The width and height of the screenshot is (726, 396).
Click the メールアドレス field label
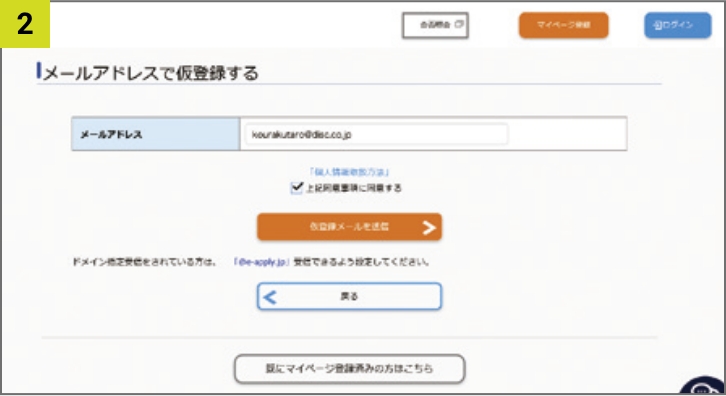(x=111, y=135)
